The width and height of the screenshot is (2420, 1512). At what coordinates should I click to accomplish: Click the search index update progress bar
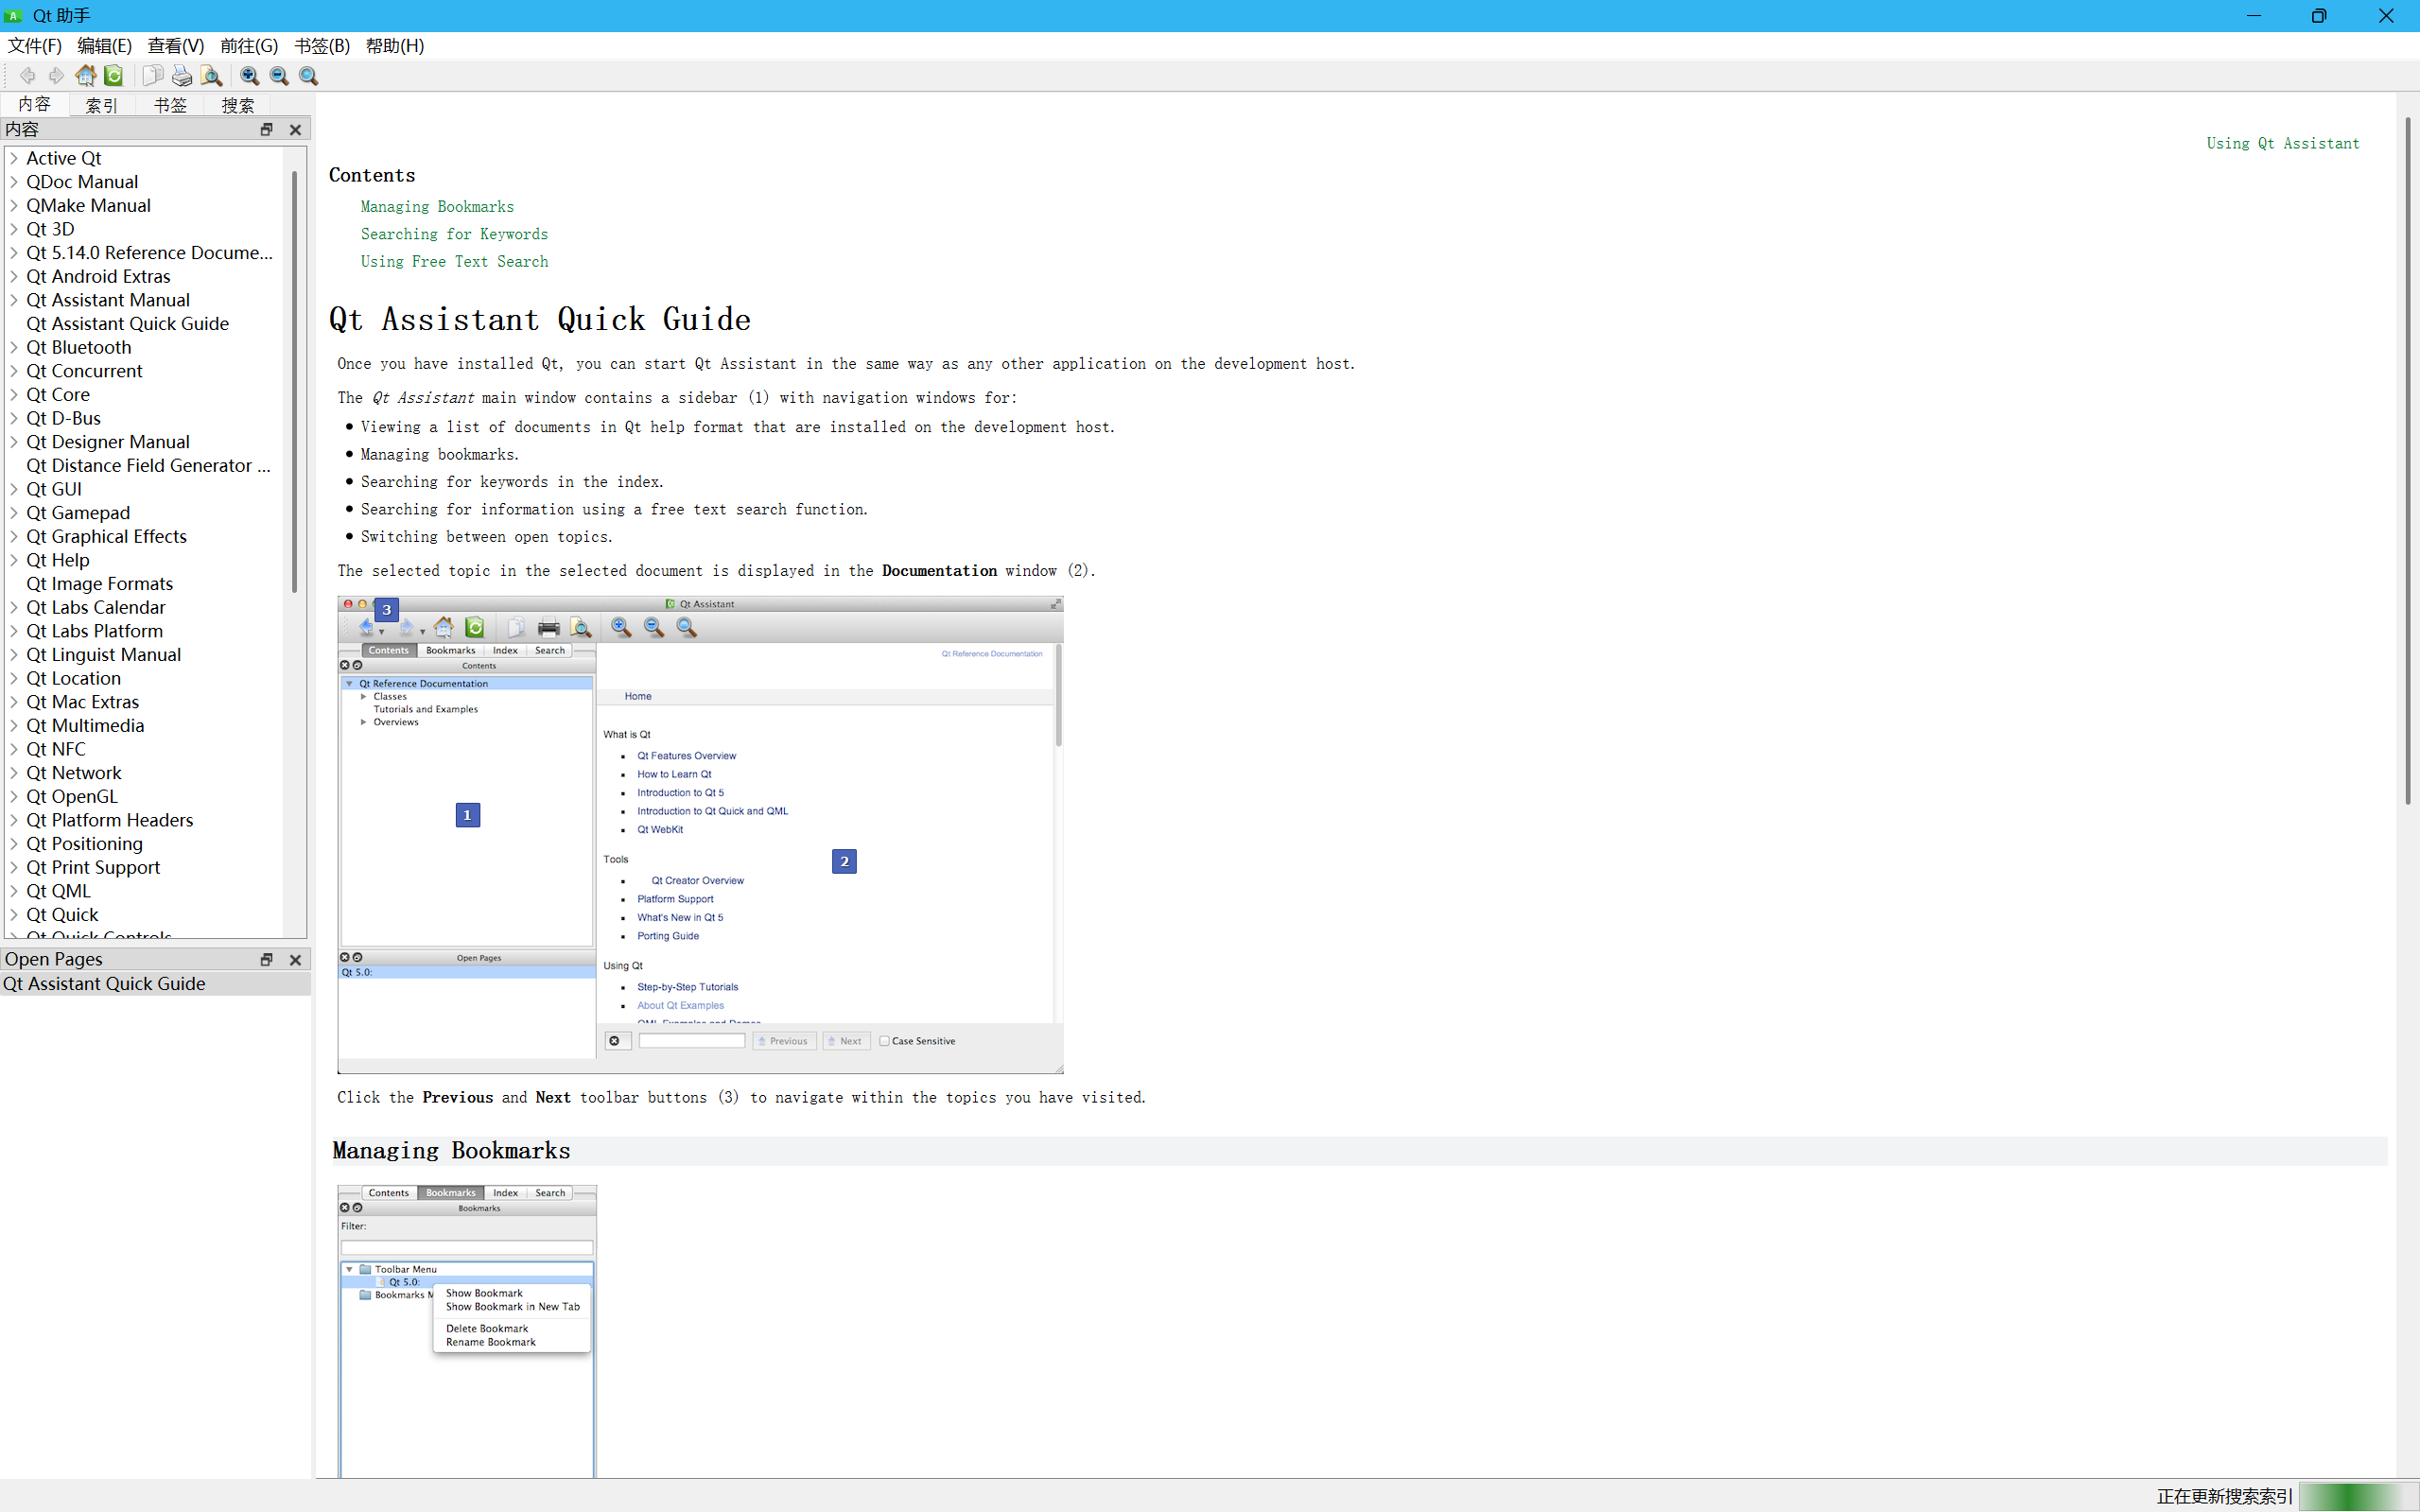(2357, 1496)
